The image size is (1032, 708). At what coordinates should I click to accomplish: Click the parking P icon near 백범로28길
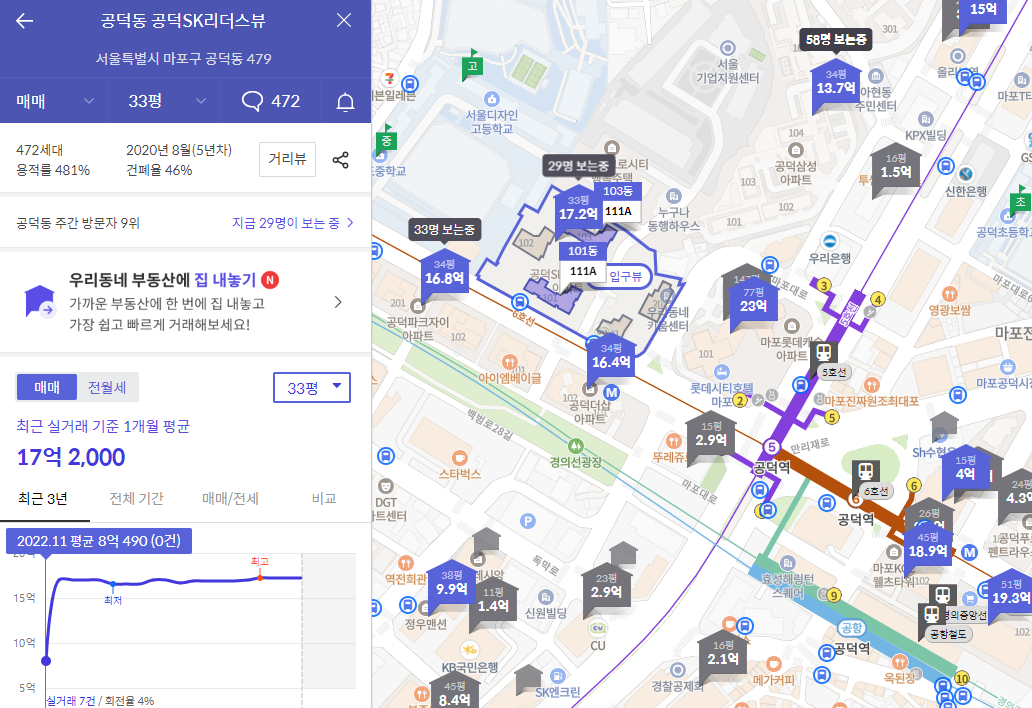coord(527,522)
